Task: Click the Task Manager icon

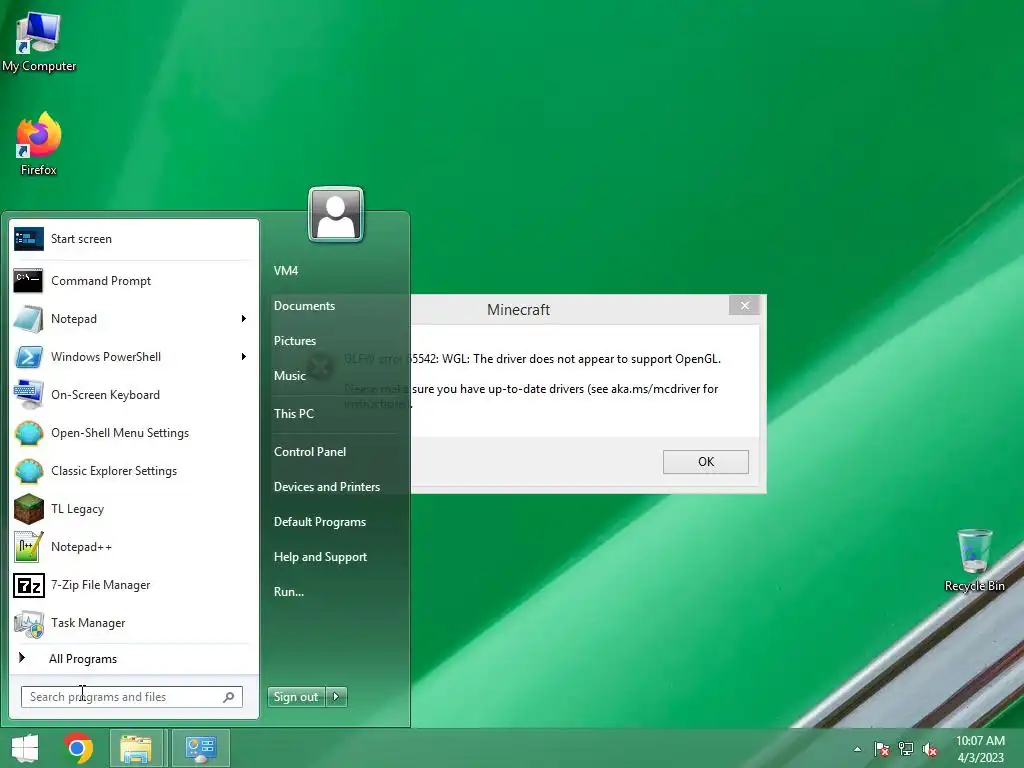Action: (x=28, y=623)
